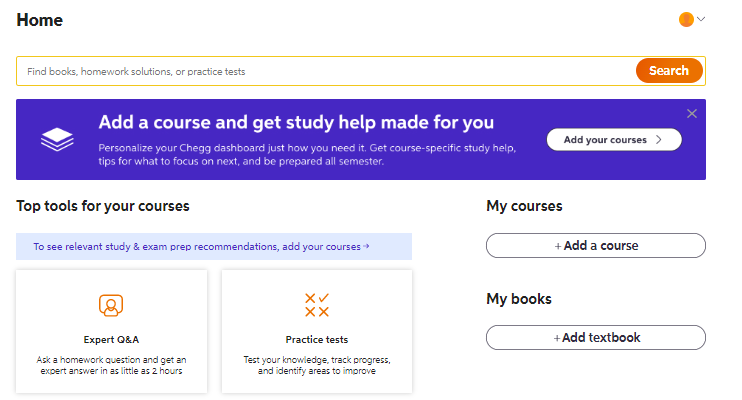Click the stacked books icon in banner

57,139
